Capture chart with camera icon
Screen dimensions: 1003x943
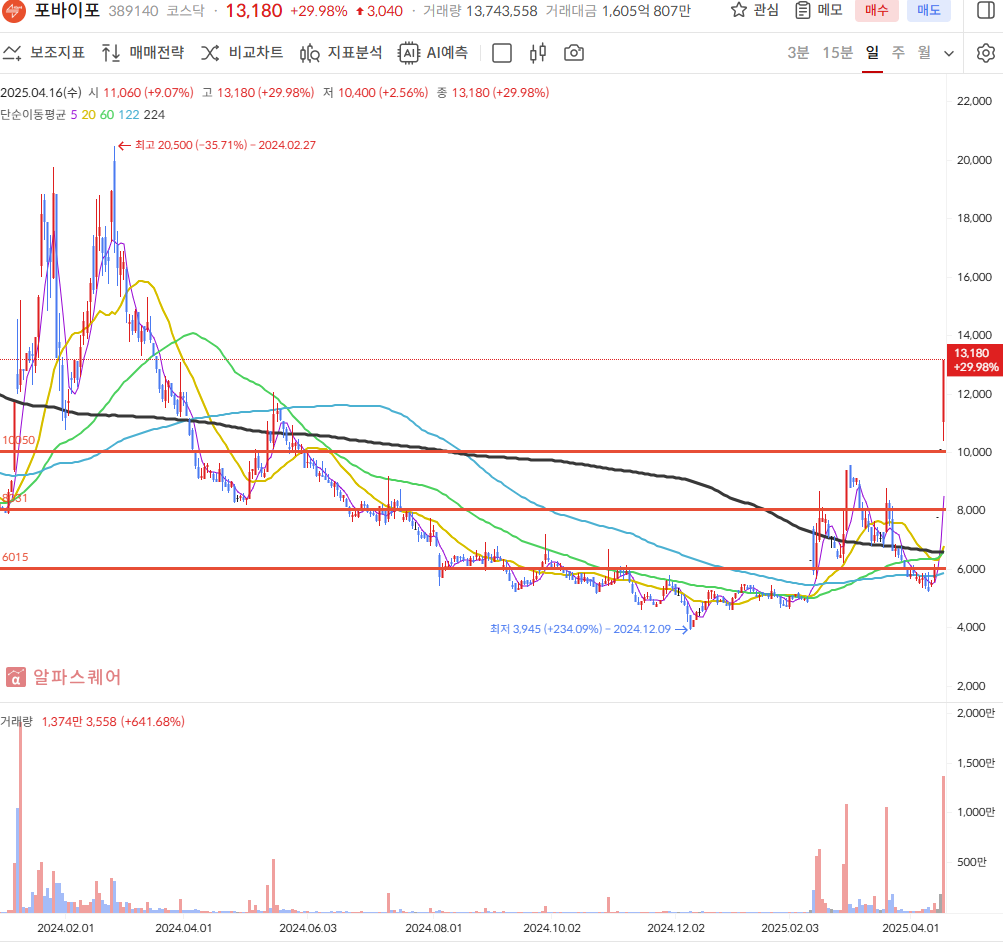[x=574, y=53]
